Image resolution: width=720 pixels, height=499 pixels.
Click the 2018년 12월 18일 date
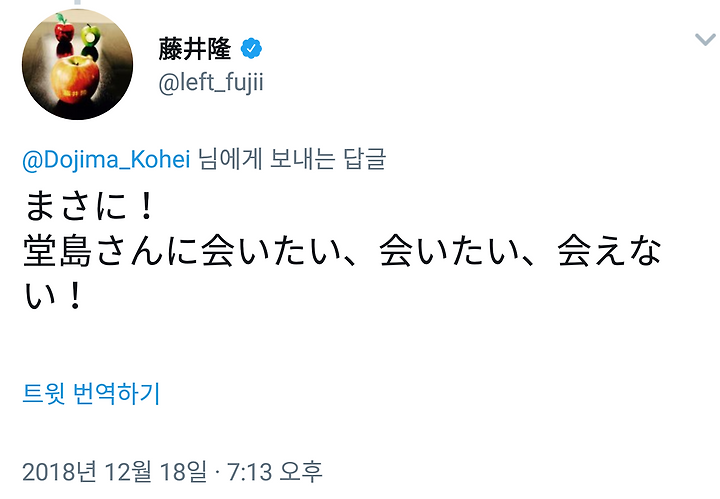point(114,471)
